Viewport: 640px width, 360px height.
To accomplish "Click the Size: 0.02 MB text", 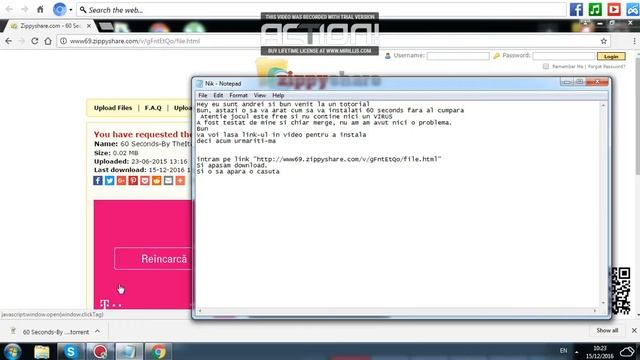I will pos(116,153).
